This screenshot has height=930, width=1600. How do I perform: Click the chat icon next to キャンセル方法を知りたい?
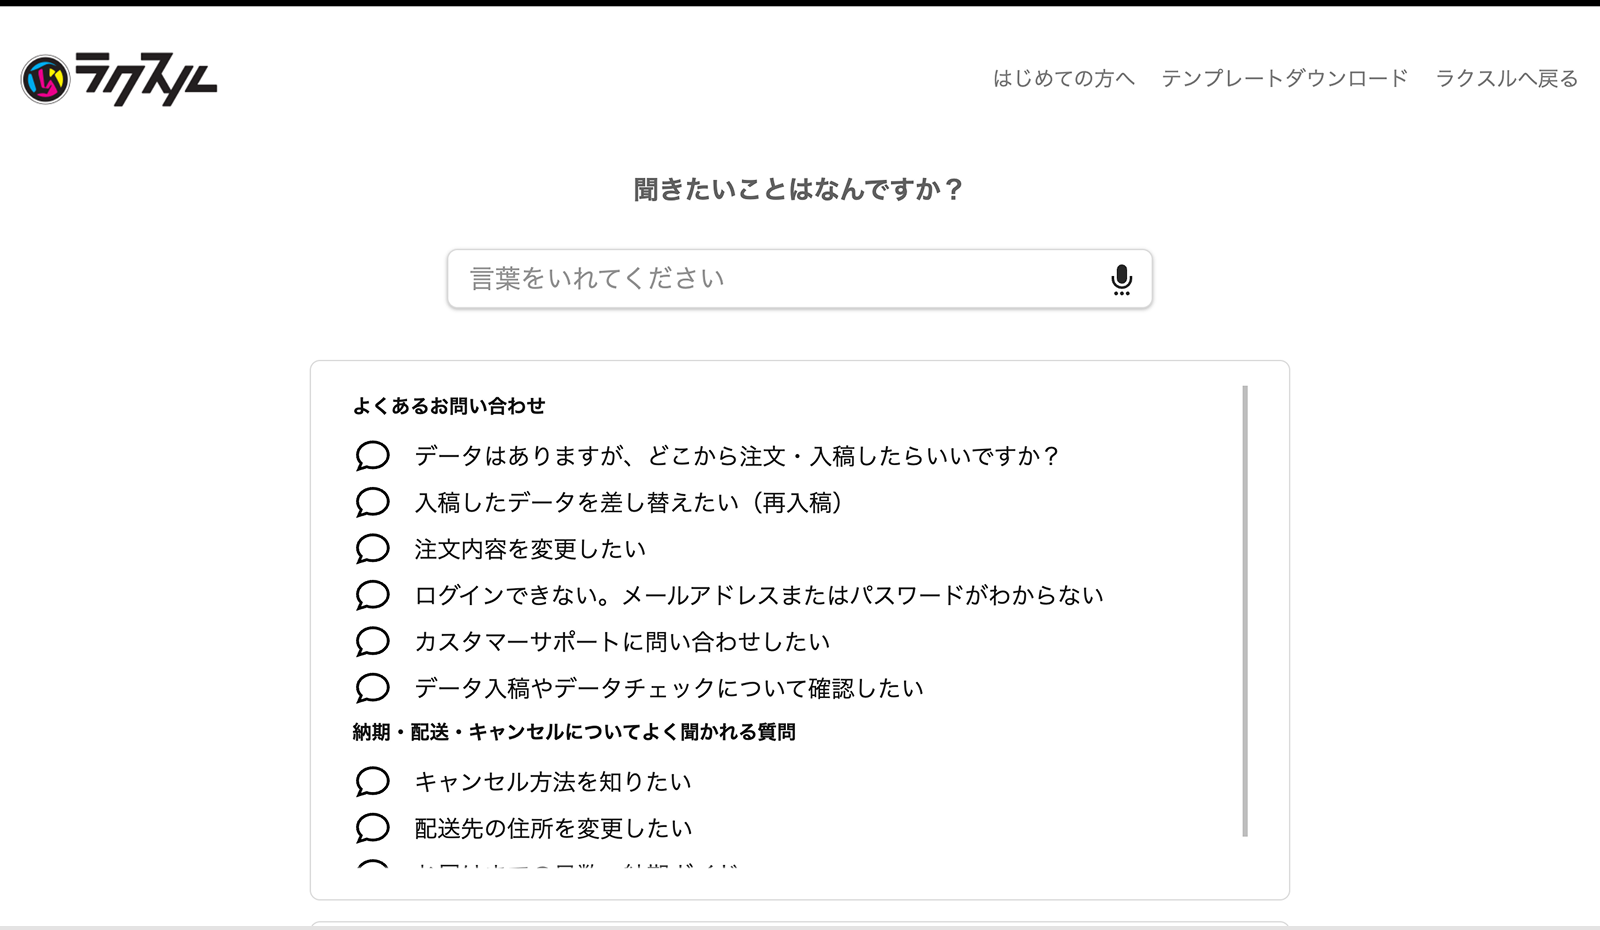[x=372, y=782]
